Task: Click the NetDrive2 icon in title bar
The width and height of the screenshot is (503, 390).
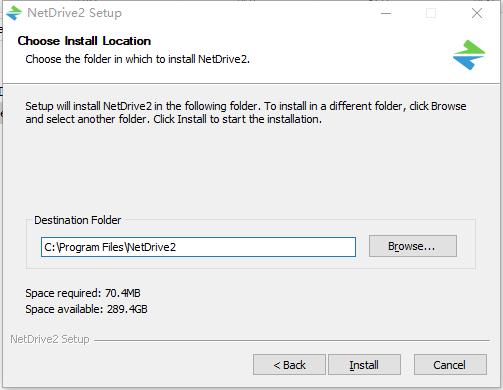Action: point(14,13)
